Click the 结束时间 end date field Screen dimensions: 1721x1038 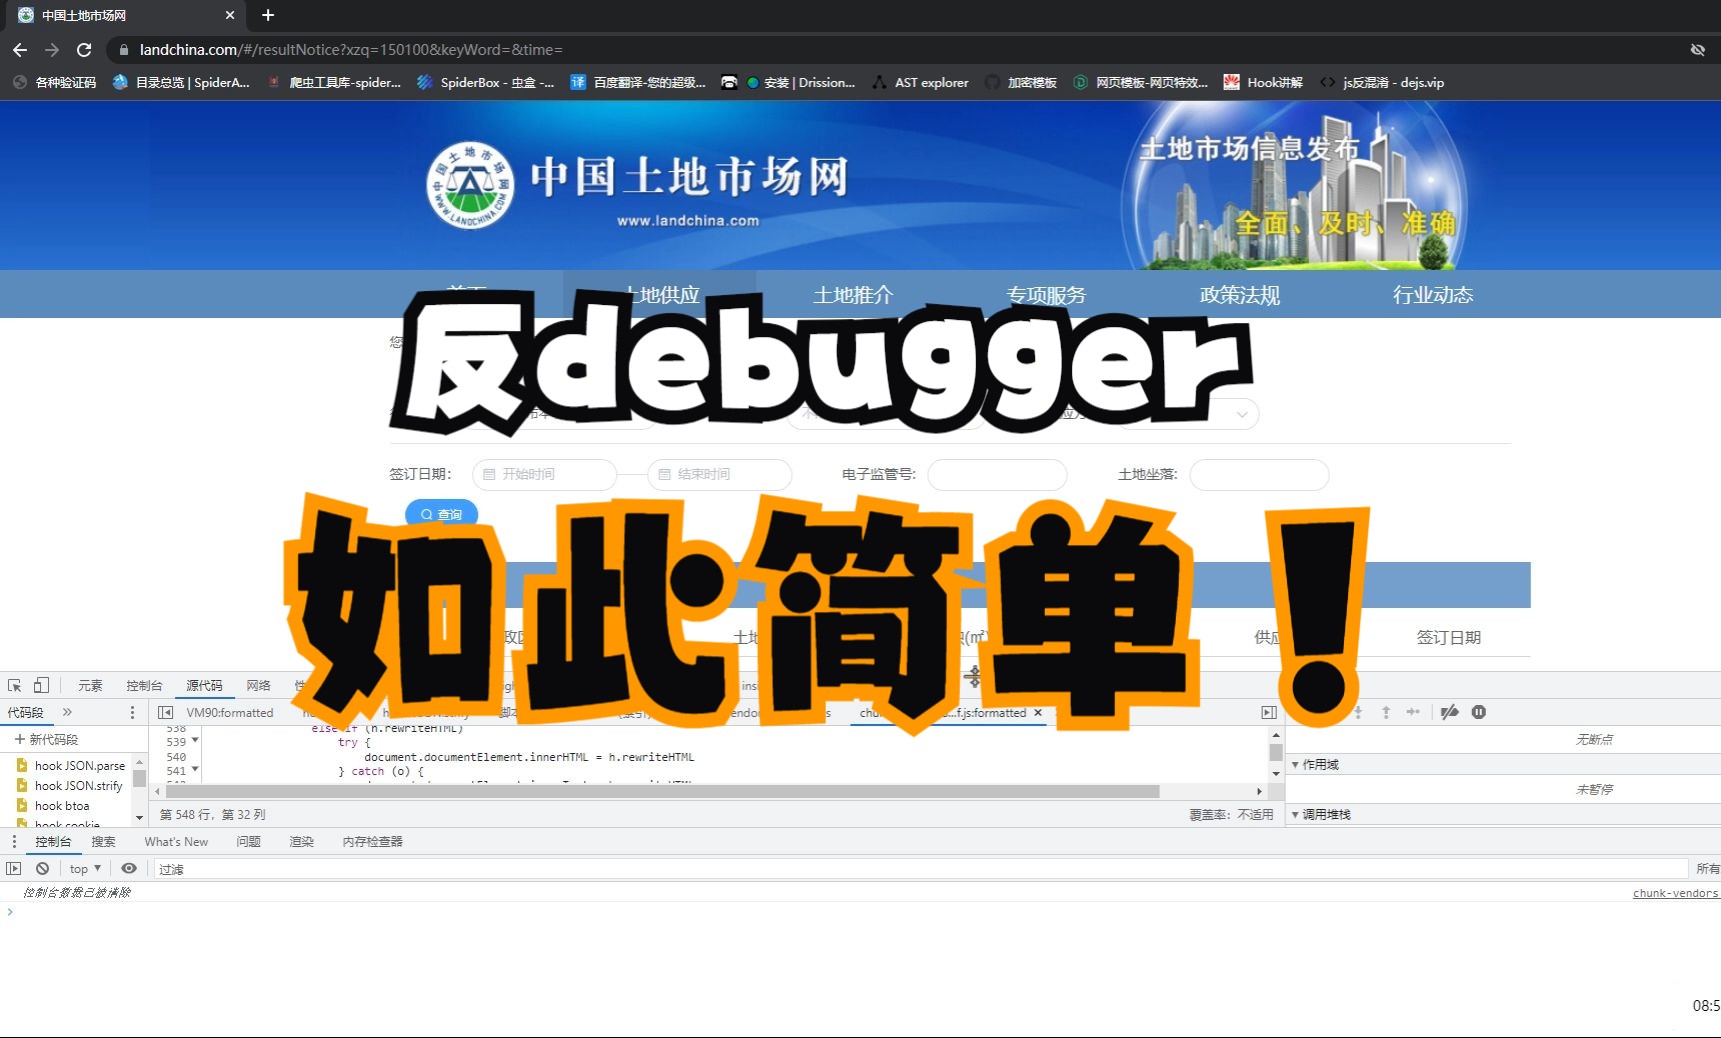point(720,474)
